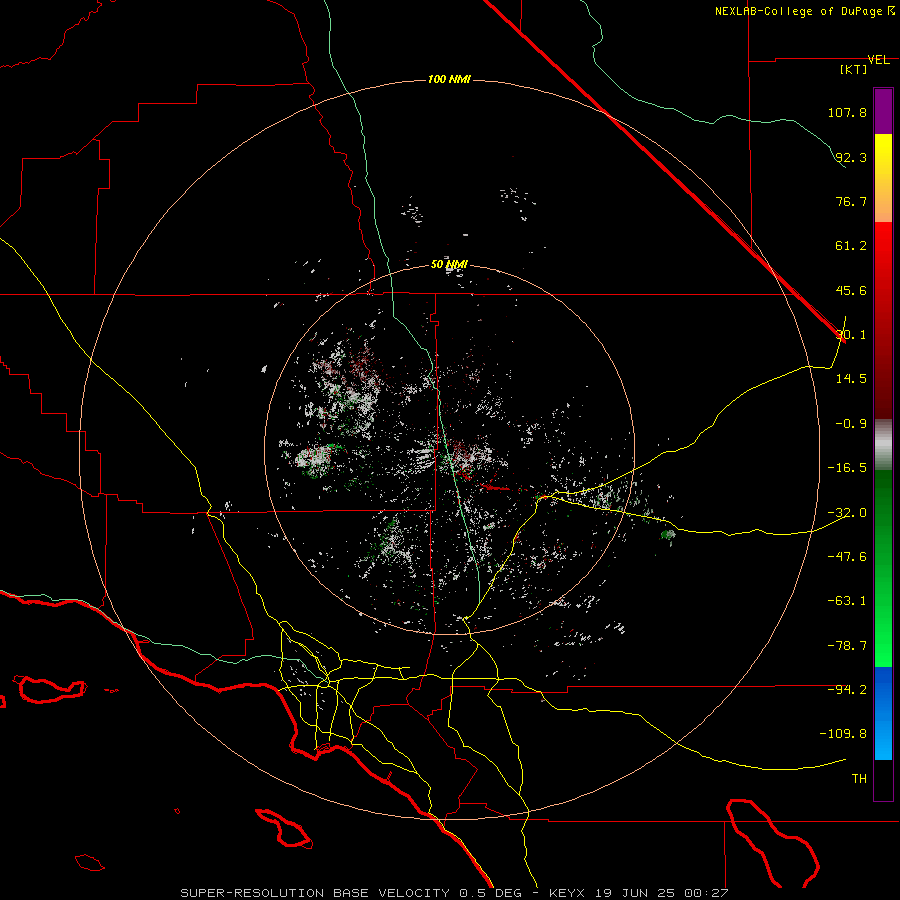Click the 61.2 legend value

(851, 246)
